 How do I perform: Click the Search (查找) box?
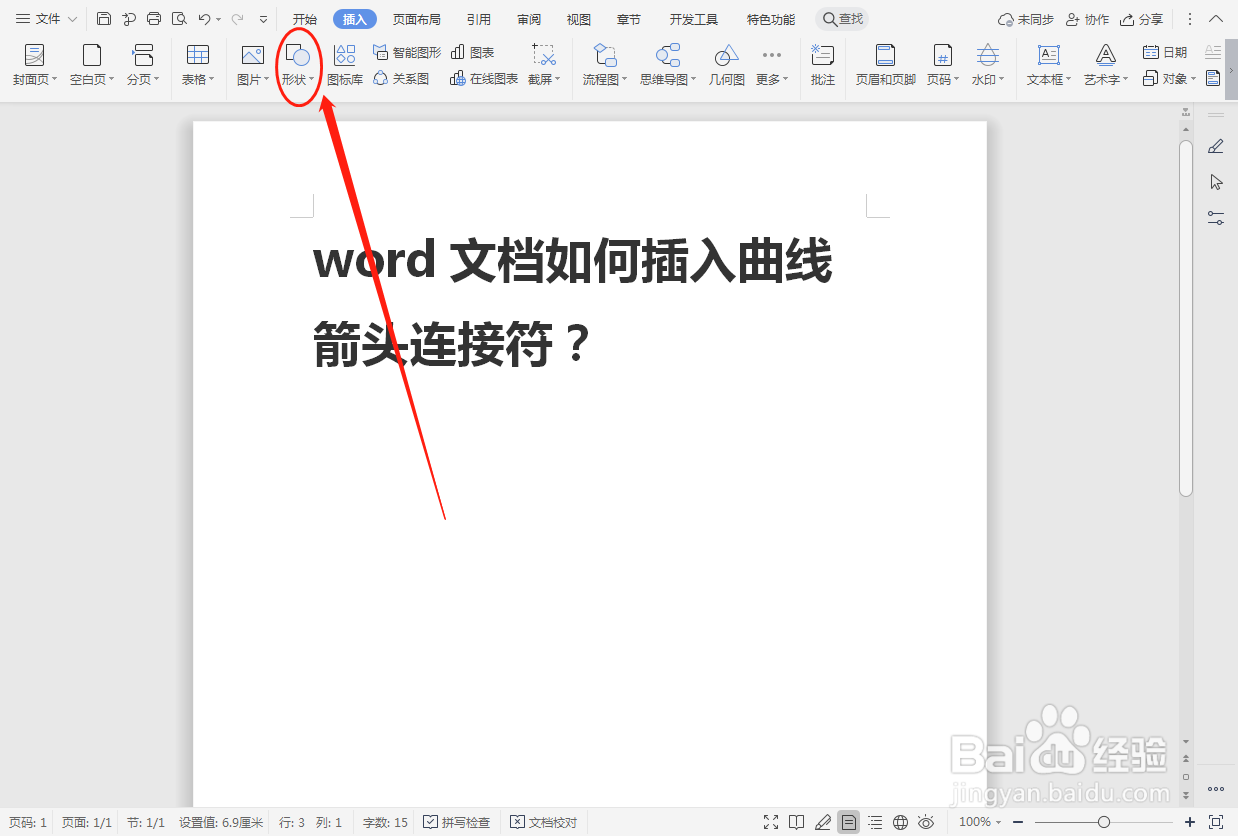point(842,19)
